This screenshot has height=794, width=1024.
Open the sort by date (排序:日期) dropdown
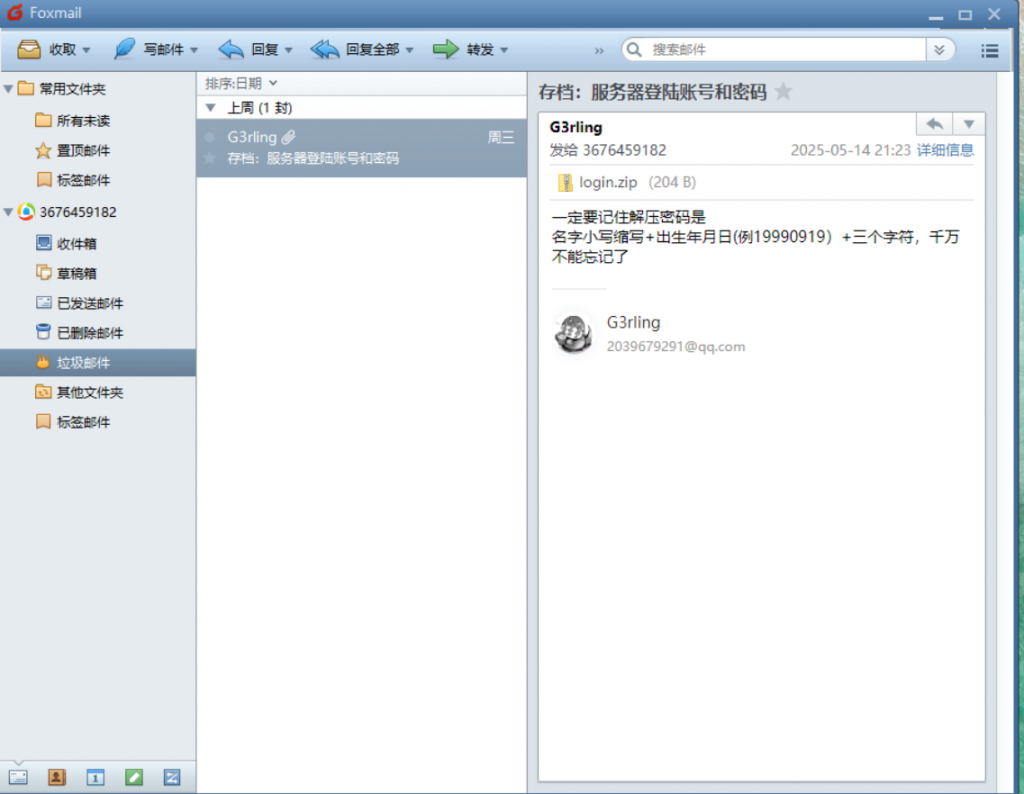pyautogui.click(x=241, y=83)
